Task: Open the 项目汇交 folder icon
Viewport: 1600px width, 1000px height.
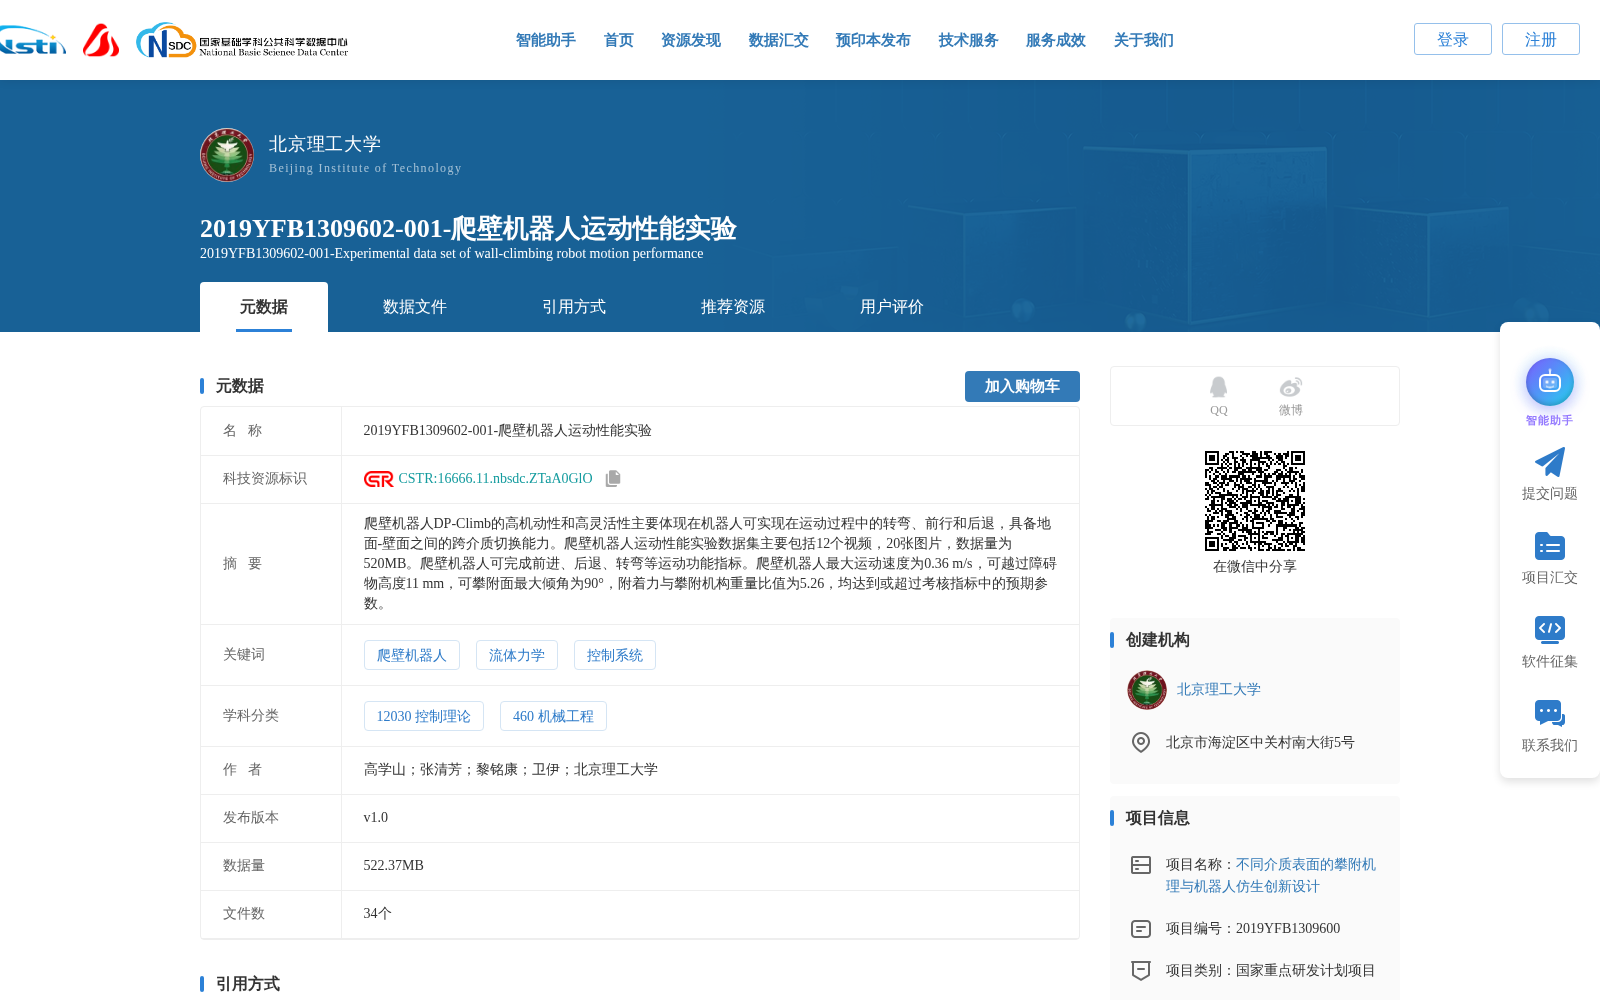Action: click(1550, 546)
